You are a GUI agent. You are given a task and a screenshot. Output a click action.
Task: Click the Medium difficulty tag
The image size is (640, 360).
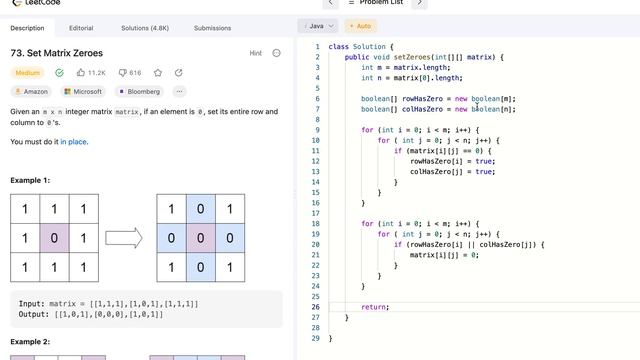pyautogui.click(x=27, y=73)
